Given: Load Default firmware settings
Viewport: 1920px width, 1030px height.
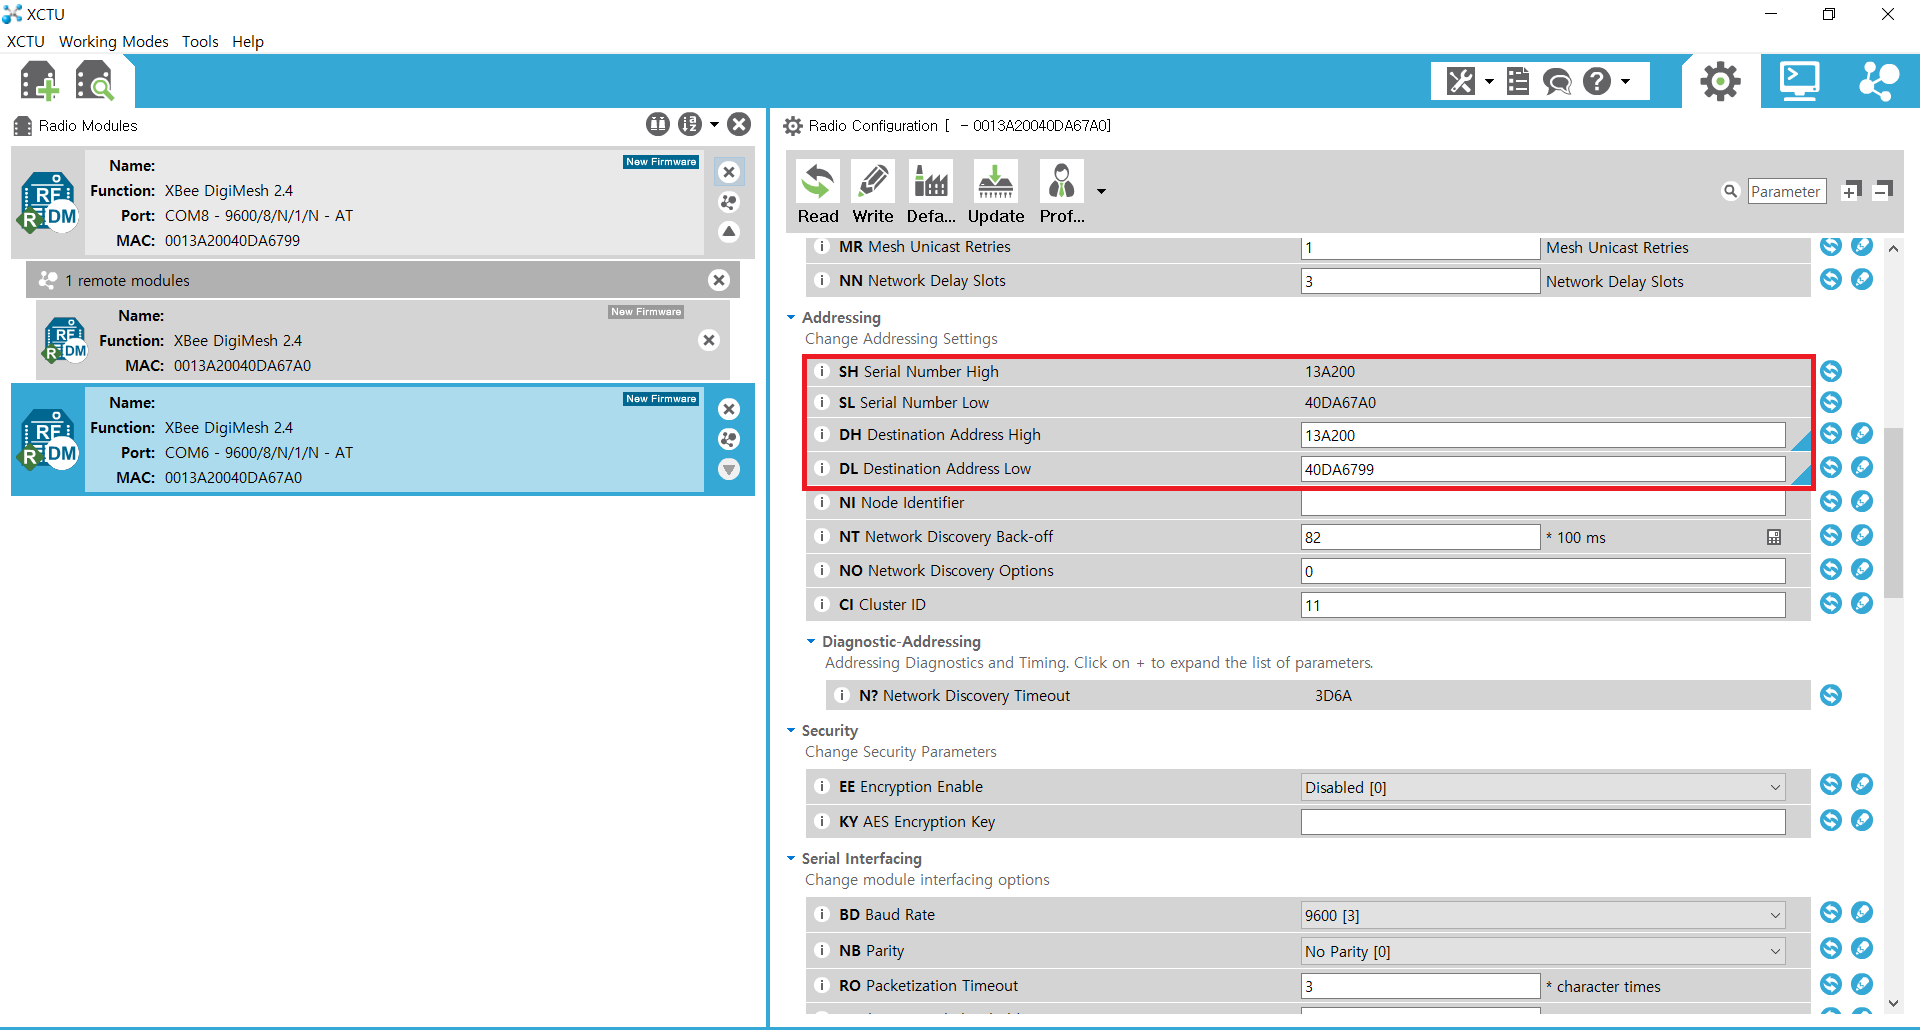Looking at the screenshot, I should [931, 193].
